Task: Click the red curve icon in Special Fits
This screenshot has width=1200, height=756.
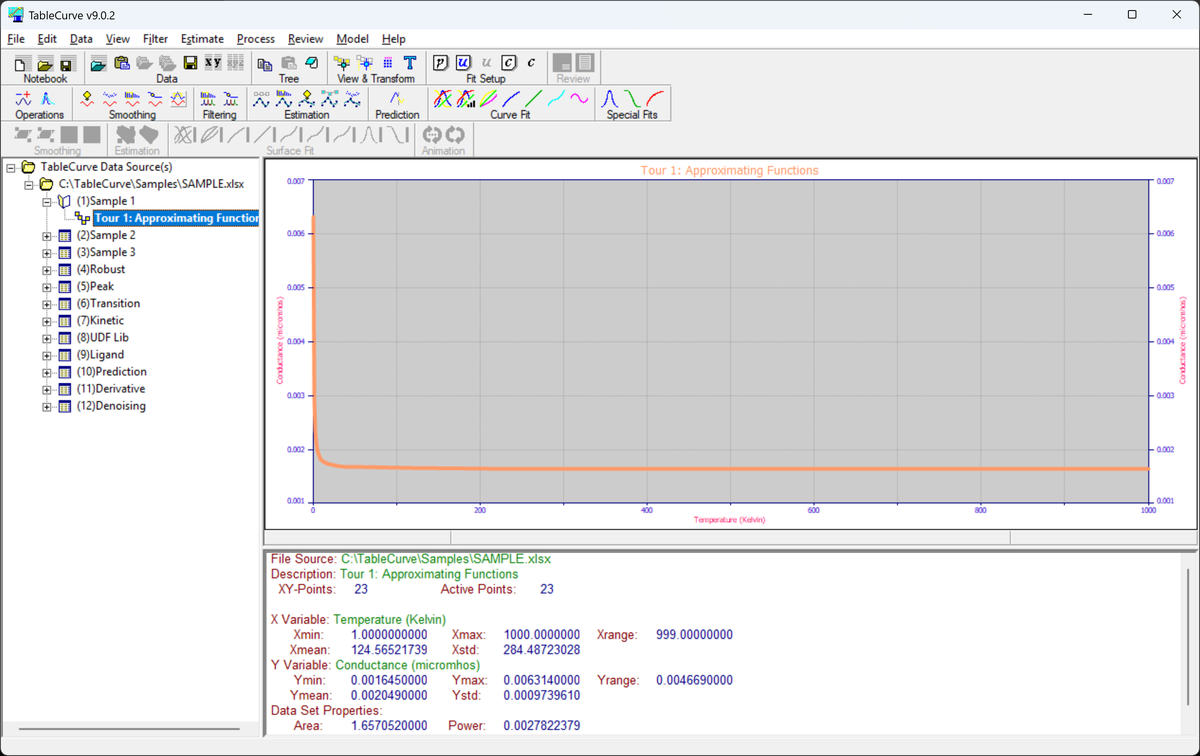Action: [x=656, y=99]
